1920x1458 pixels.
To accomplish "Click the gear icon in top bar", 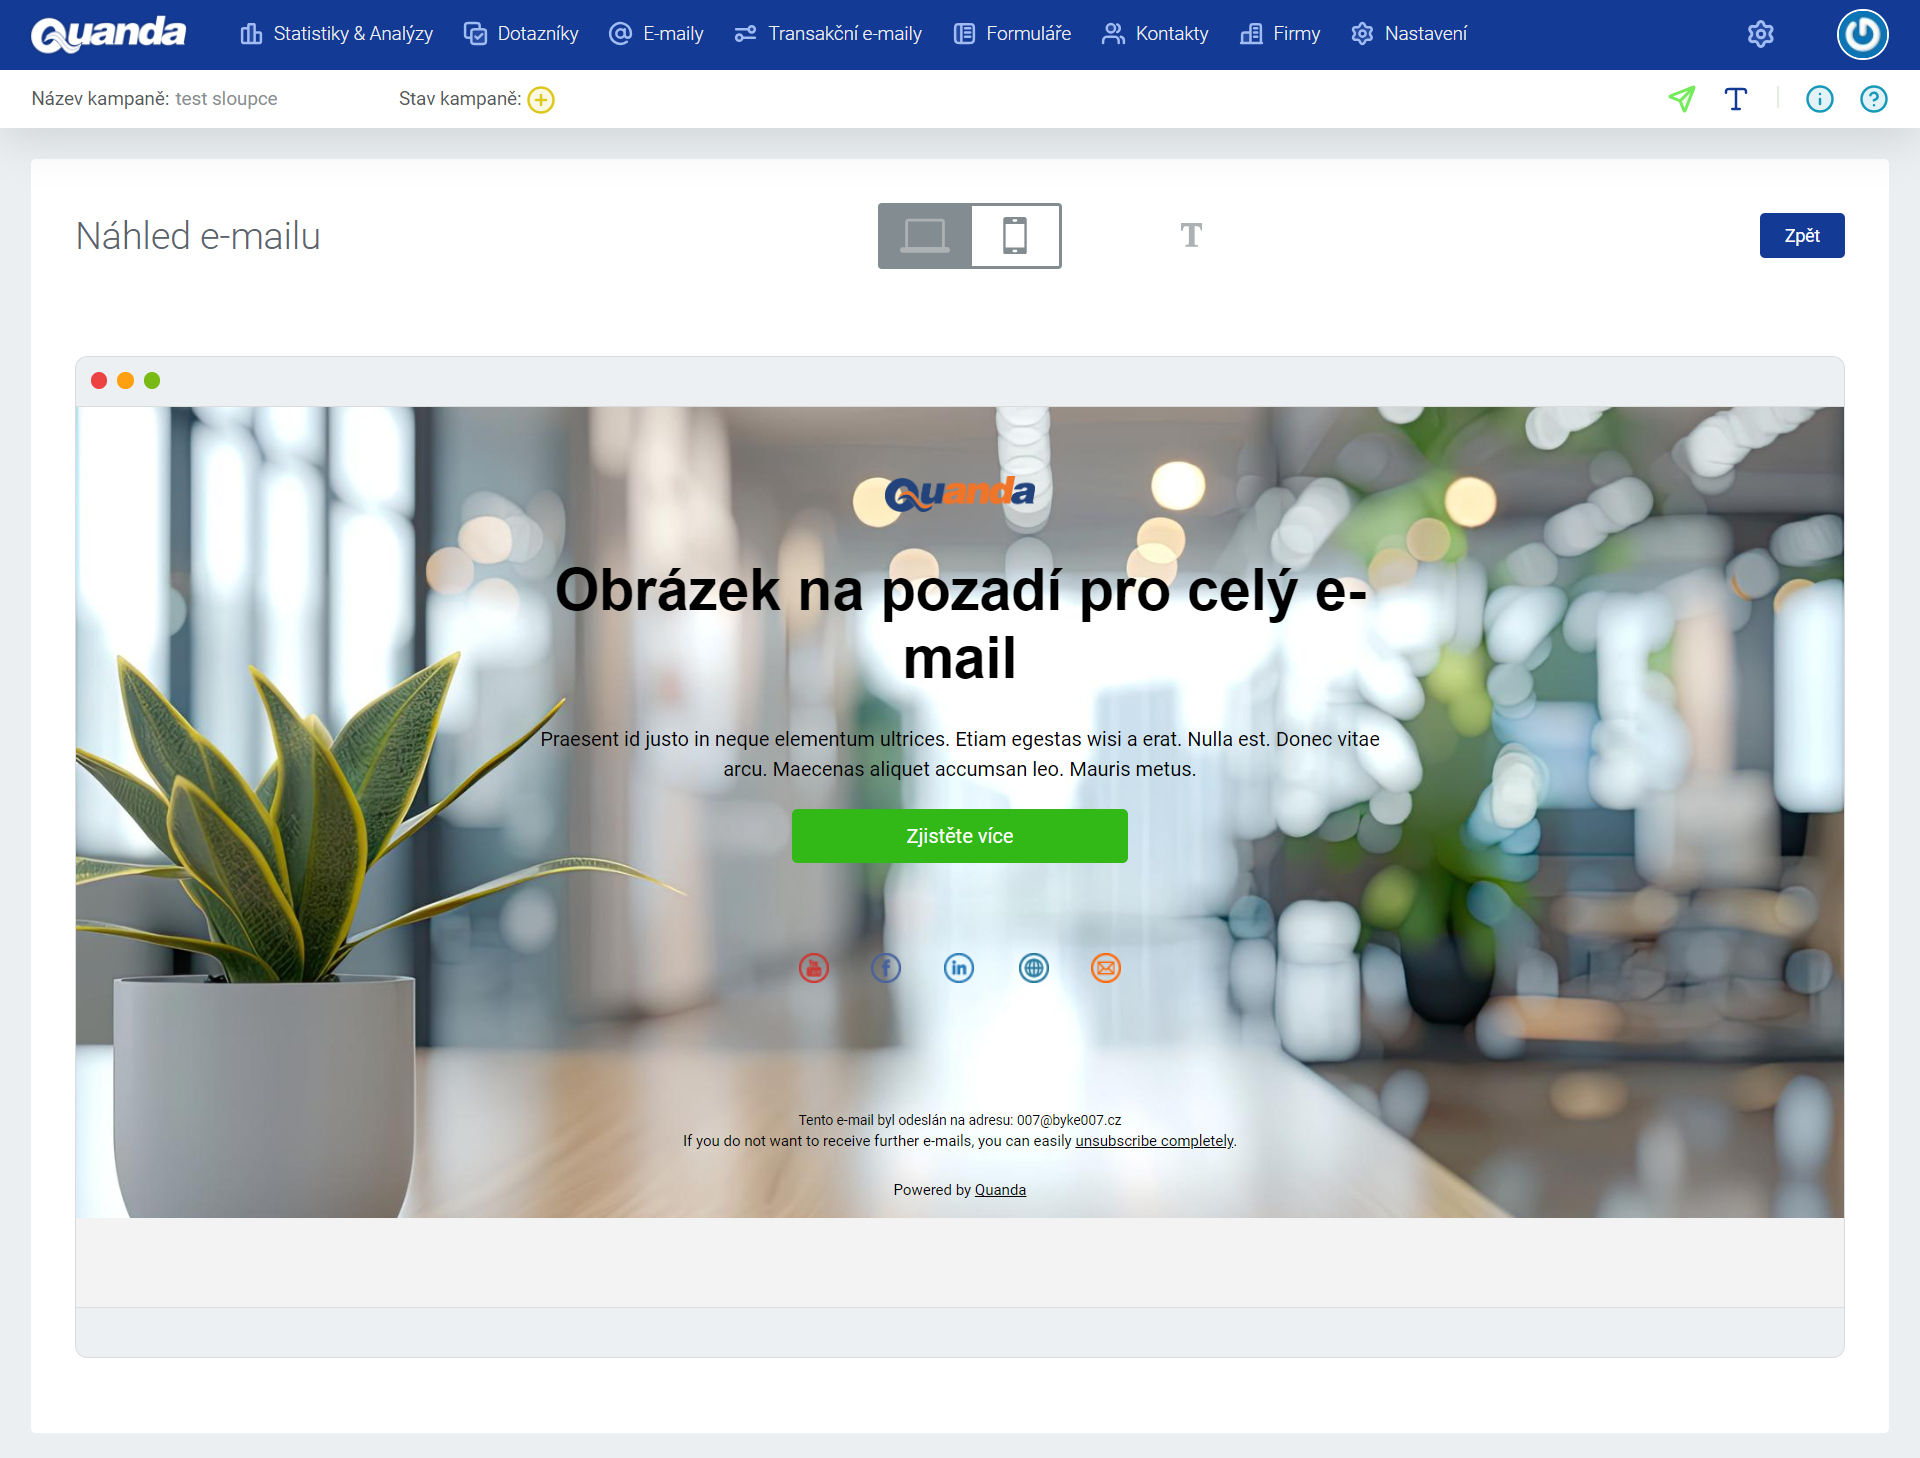I will (x=1760, y=34).
